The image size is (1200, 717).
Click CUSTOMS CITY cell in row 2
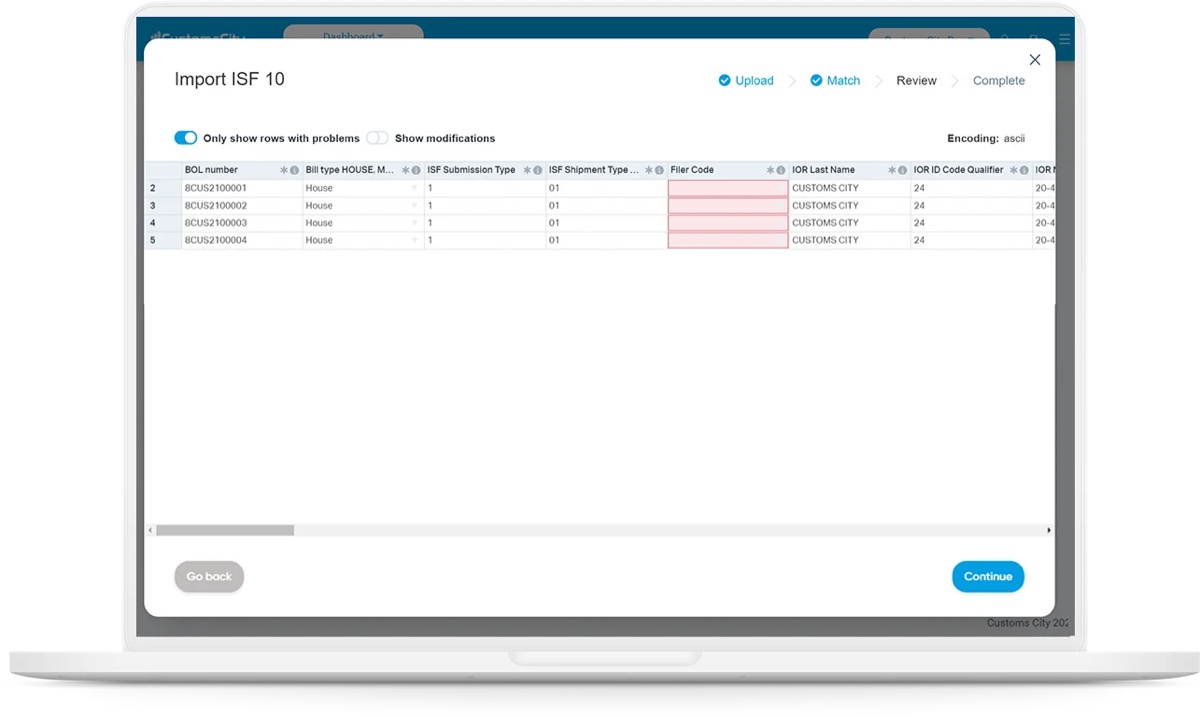click(850, 188)
